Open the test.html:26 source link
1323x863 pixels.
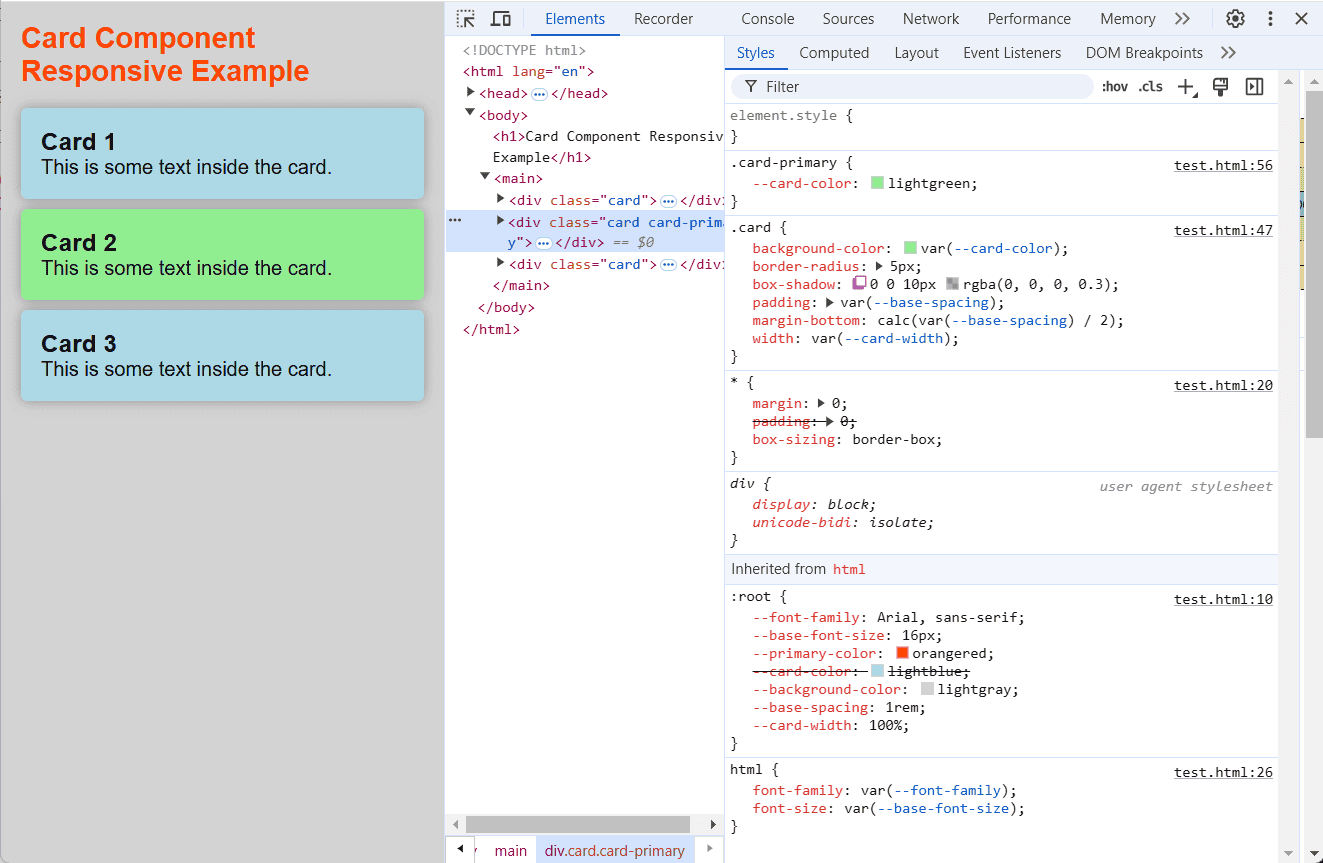coord(1223,772)
